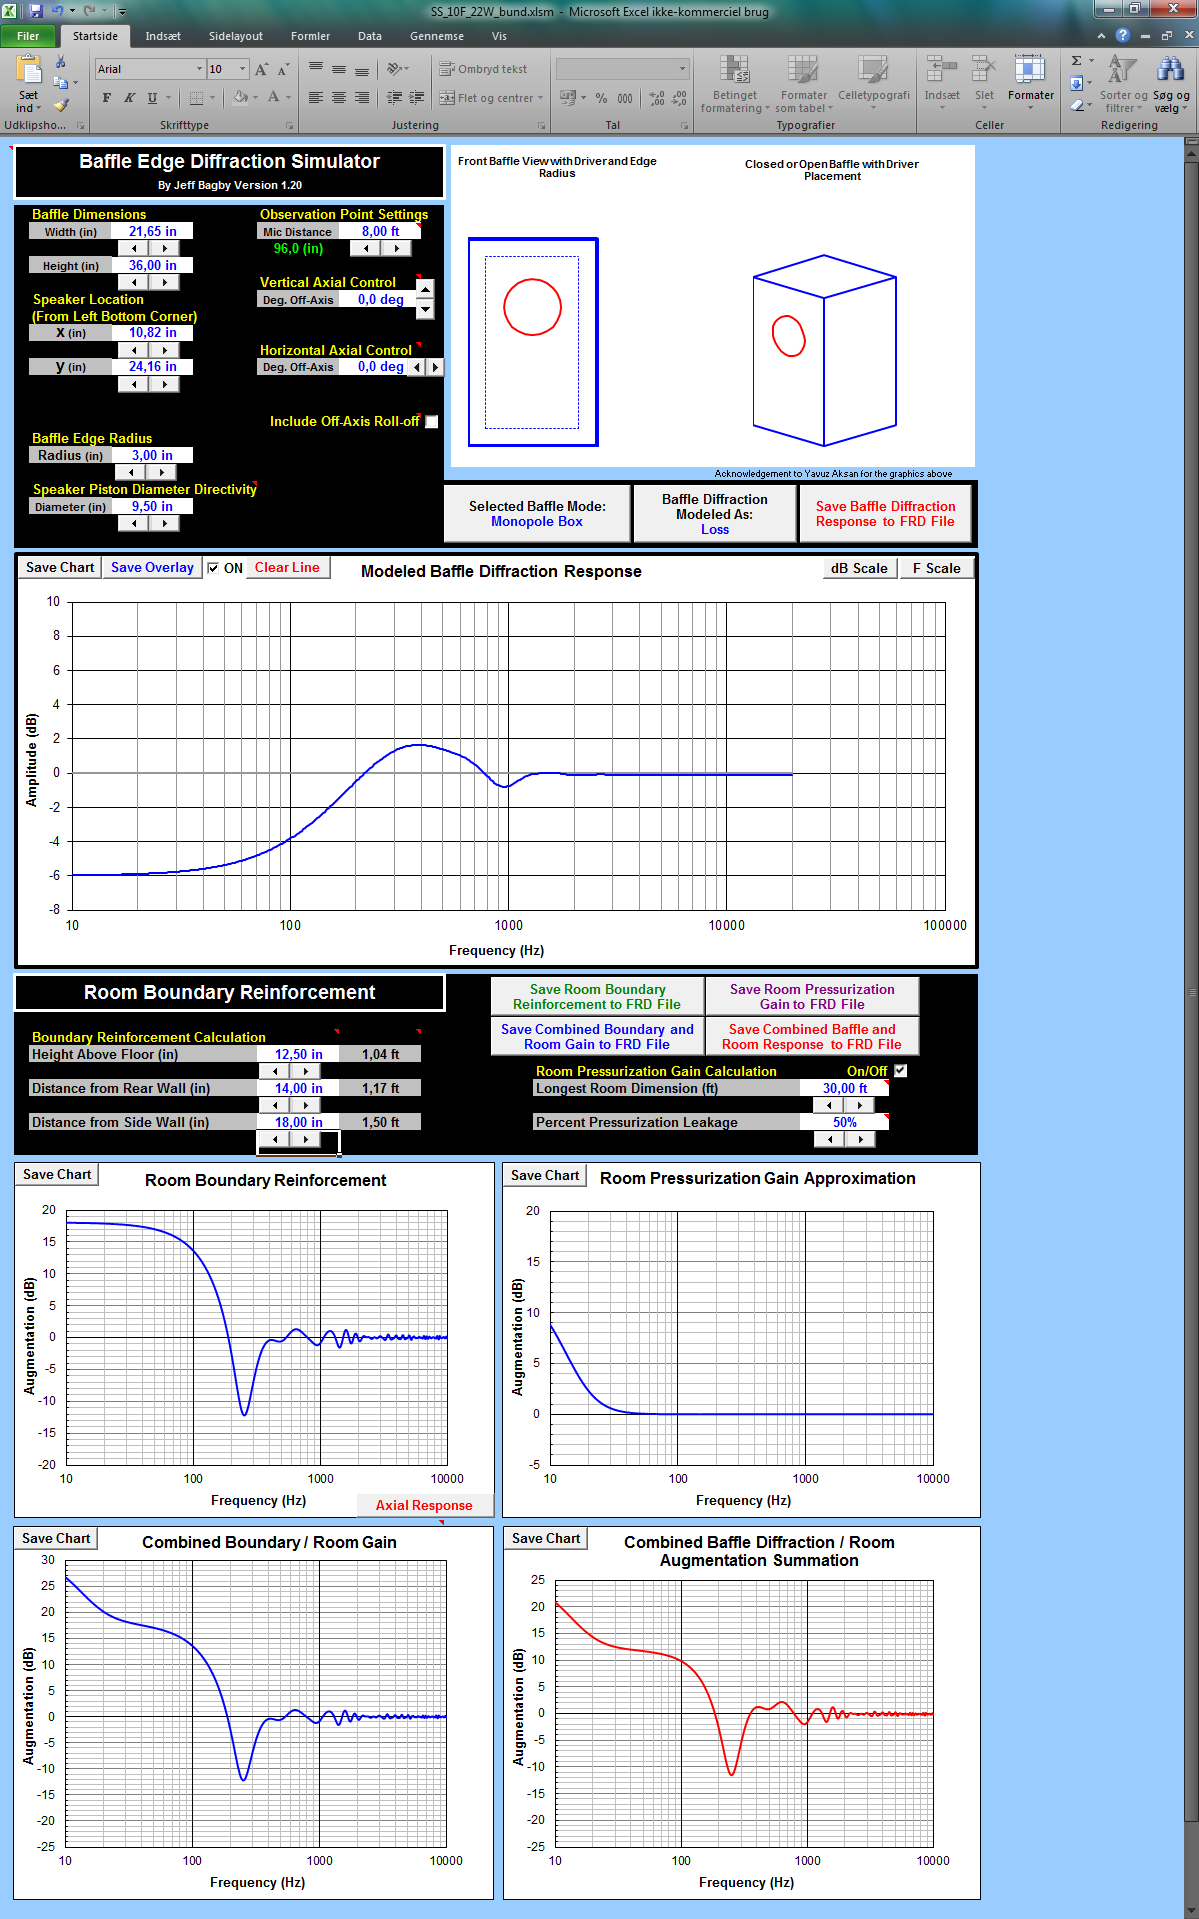Toggle the Include Off-Axis Roll-off checkbox
Image resolution: width=1199 pixels, height=1919 pixels.
pyautogui.click(x=432, y=422)
